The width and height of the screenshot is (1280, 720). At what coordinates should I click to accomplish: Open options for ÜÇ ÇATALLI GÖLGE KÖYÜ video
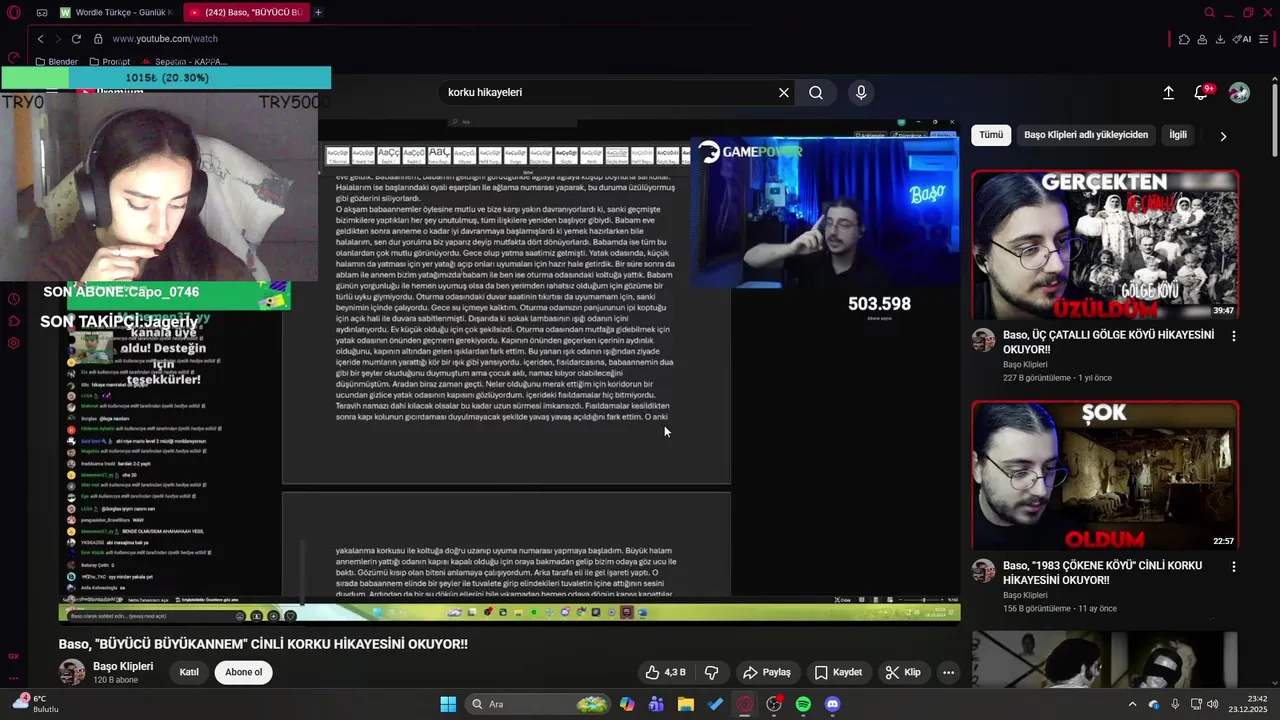coord(1234,337)
